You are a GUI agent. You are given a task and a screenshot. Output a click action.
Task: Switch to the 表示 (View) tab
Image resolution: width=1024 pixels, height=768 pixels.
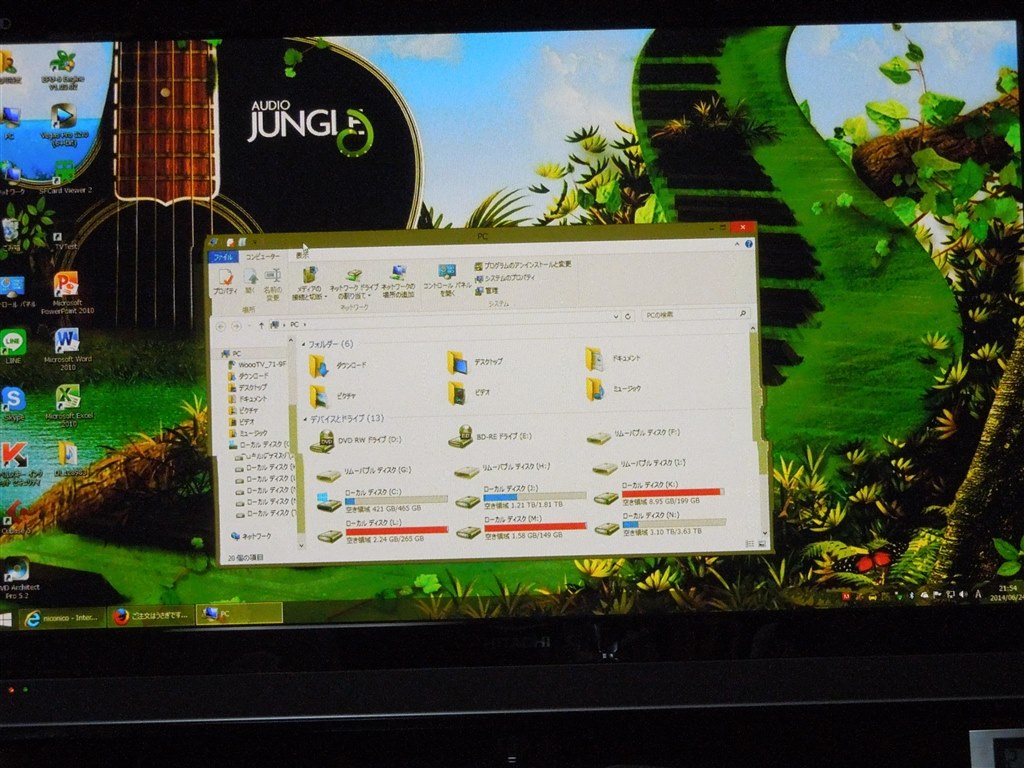pyautogui.click(x=302, y=255)
